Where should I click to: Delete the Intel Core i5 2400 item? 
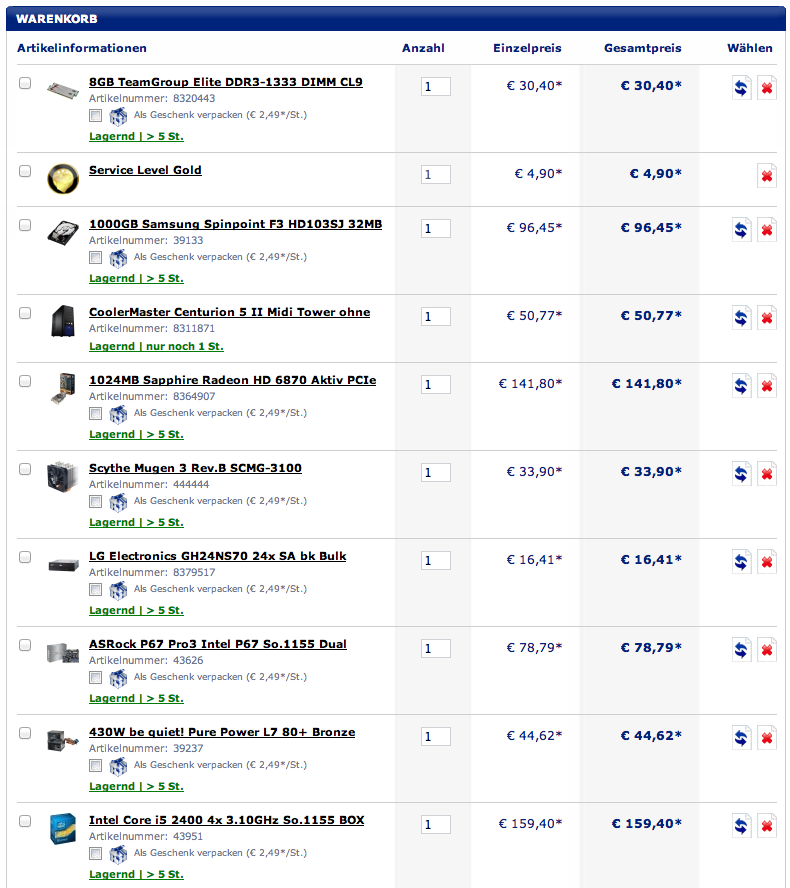(x=766, y=826)
